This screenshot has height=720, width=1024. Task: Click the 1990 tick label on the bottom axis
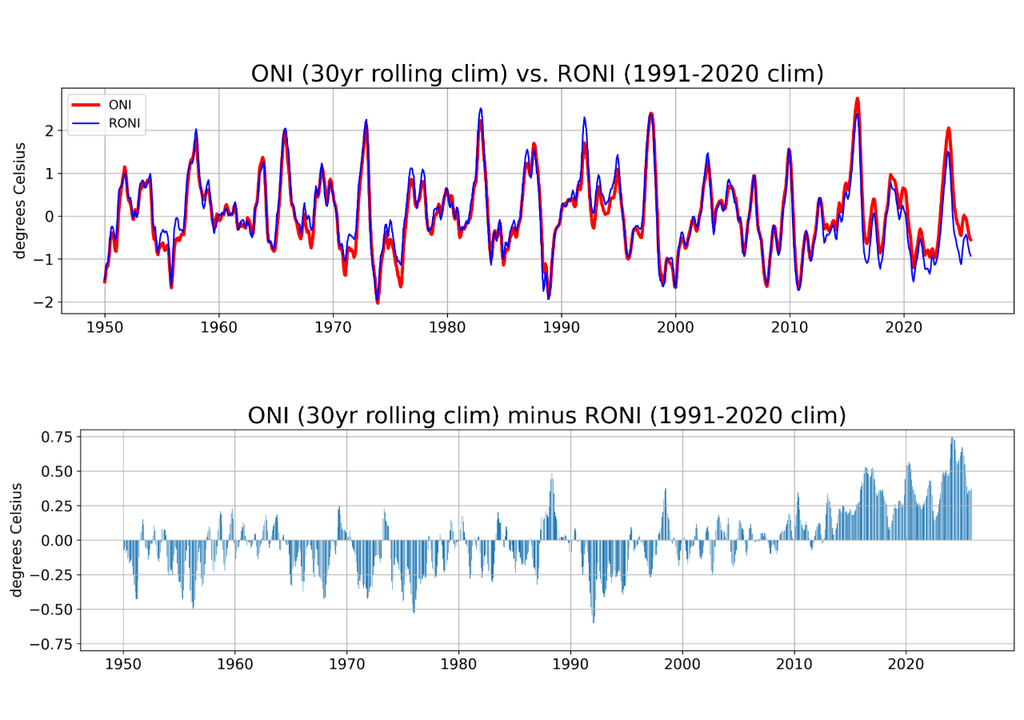(569, 663)
